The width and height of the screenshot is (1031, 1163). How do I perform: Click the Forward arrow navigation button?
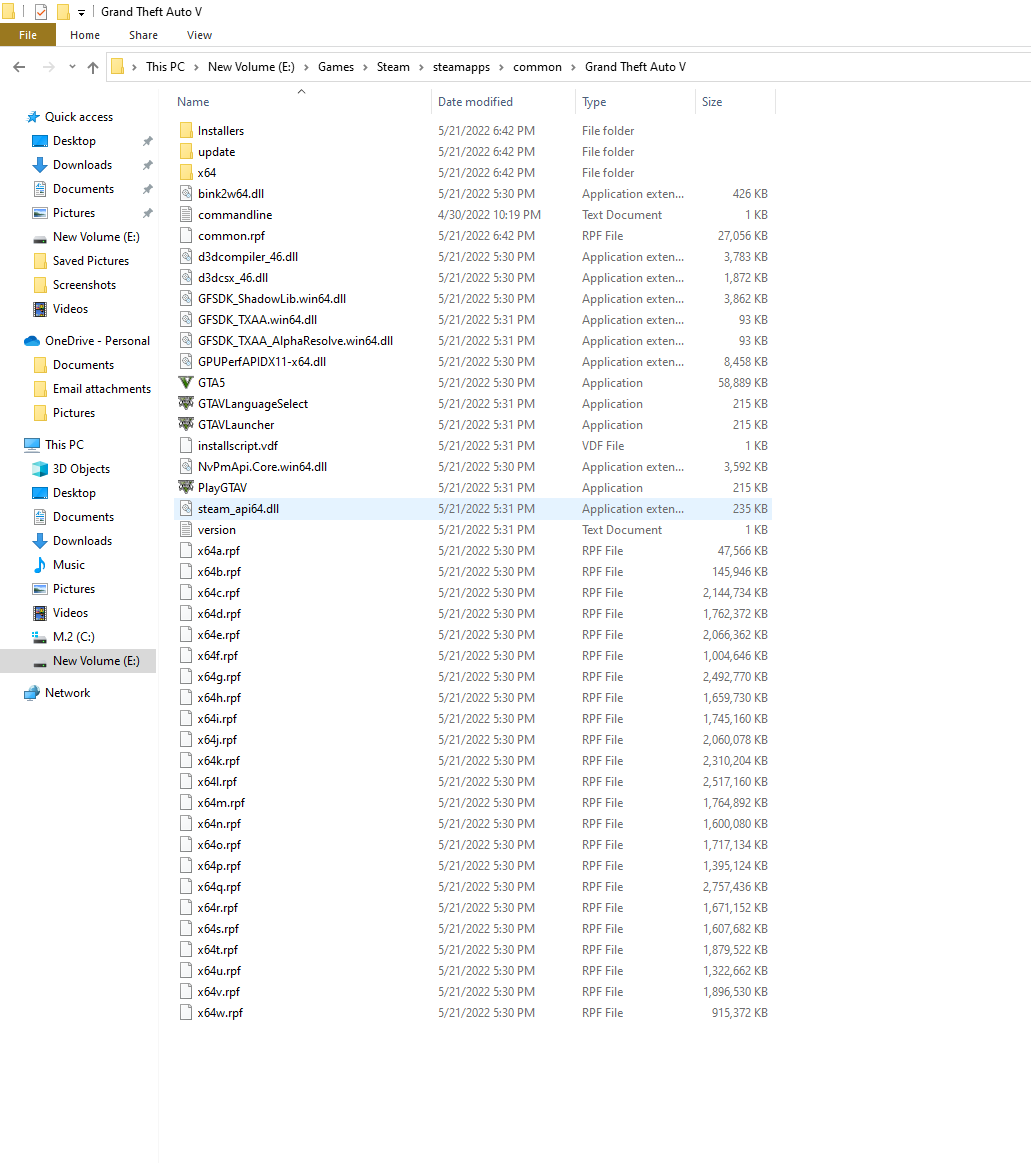48,67
